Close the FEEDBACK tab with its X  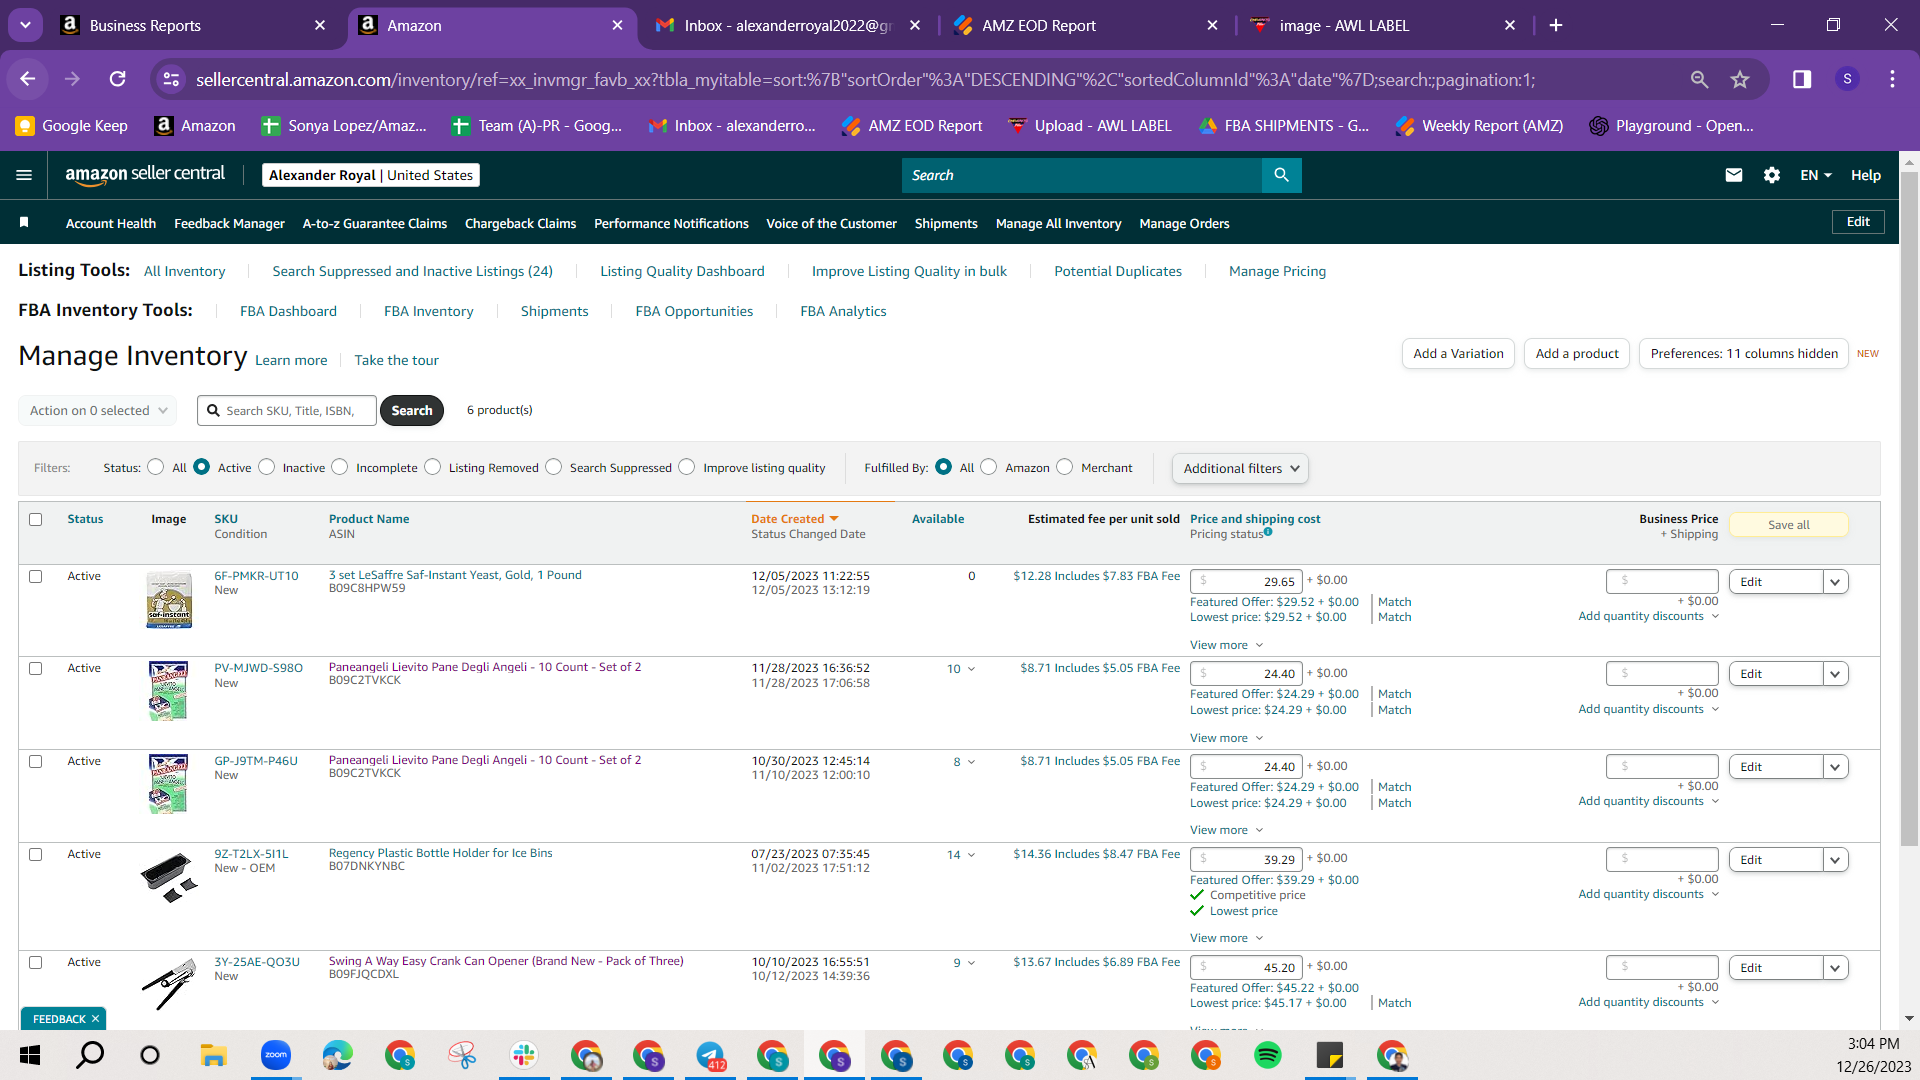click(x=96, y=1019)
